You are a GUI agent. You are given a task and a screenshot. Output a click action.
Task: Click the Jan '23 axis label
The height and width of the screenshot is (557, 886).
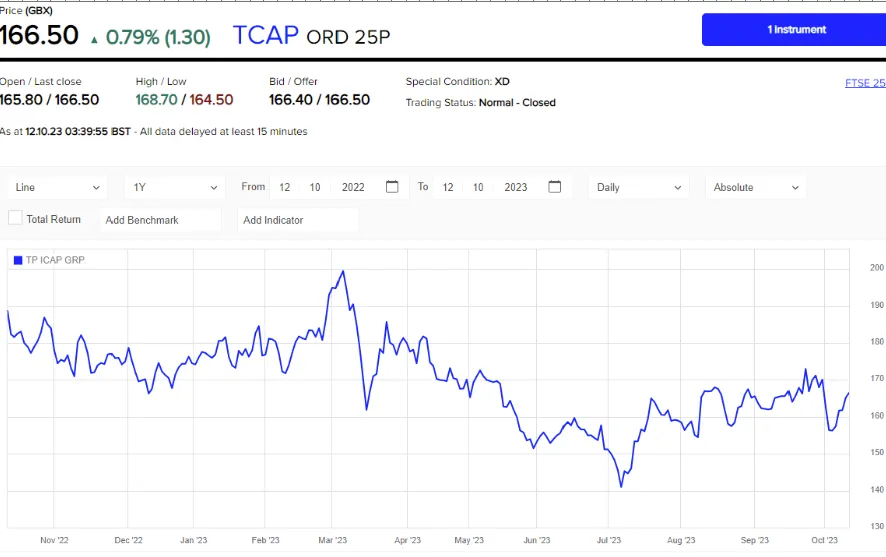pos(194,540)
